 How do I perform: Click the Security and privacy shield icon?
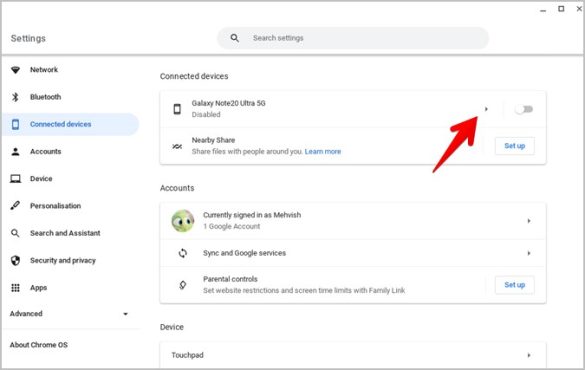[15, 260]
